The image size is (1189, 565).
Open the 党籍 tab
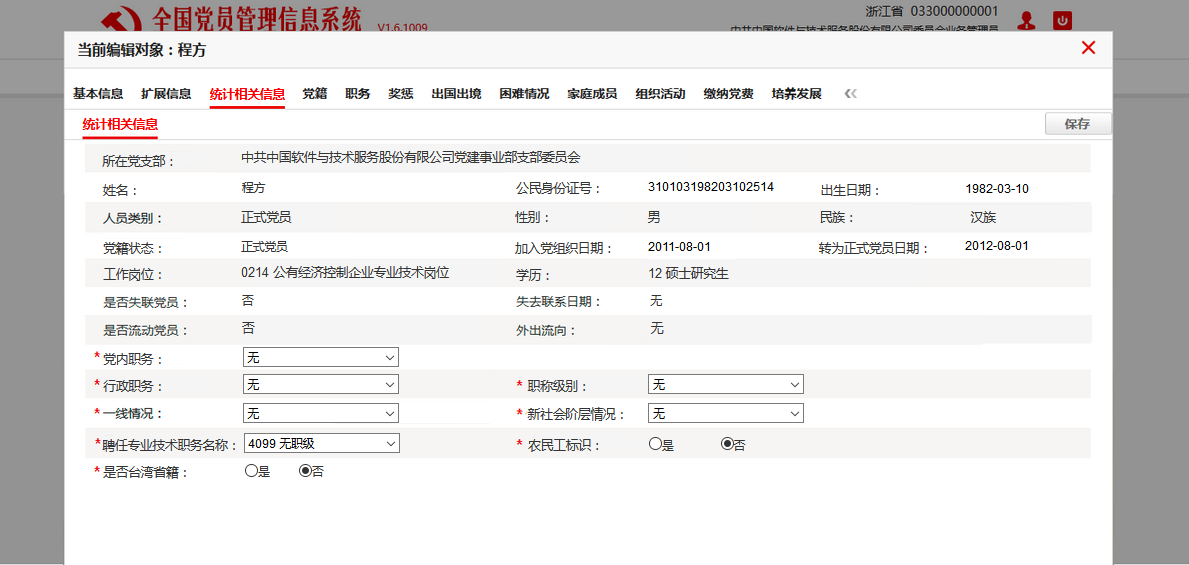pyautogui.click(x=315, y=94)
